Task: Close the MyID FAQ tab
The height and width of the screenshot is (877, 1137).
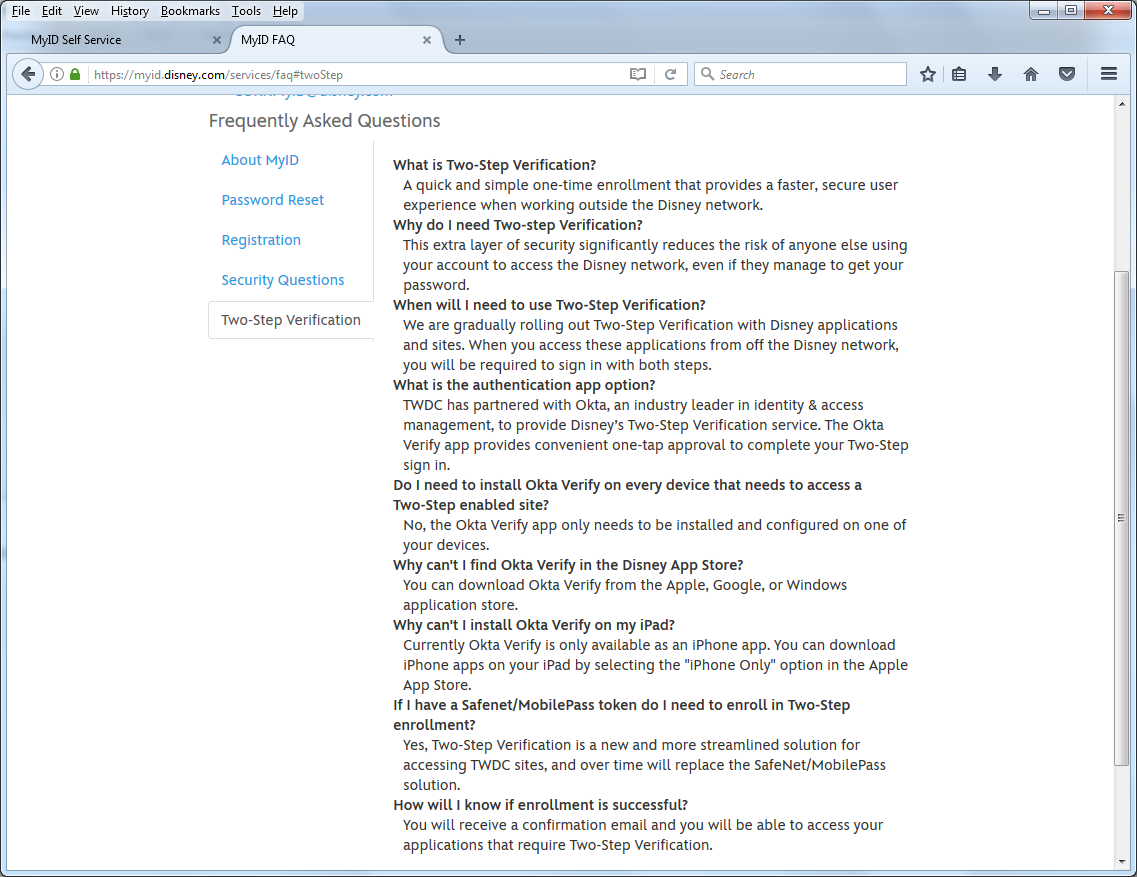Action: tap(426, 40)
